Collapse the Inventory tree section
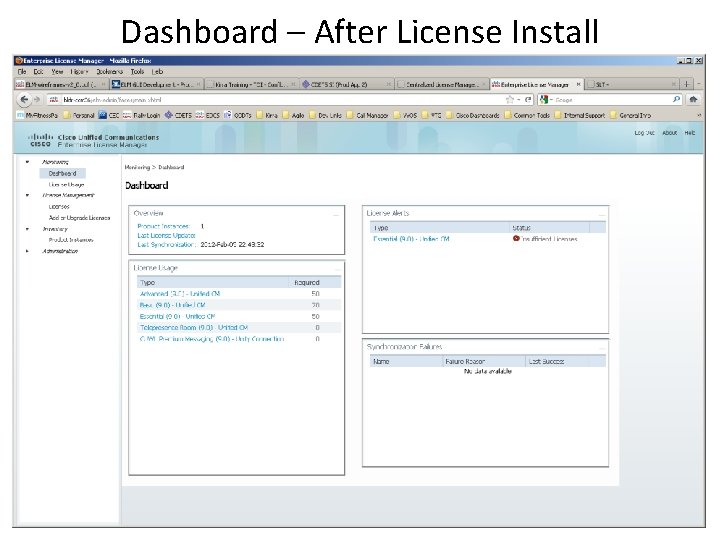This screenshot has height=540, width=720. tap(28, 229)
